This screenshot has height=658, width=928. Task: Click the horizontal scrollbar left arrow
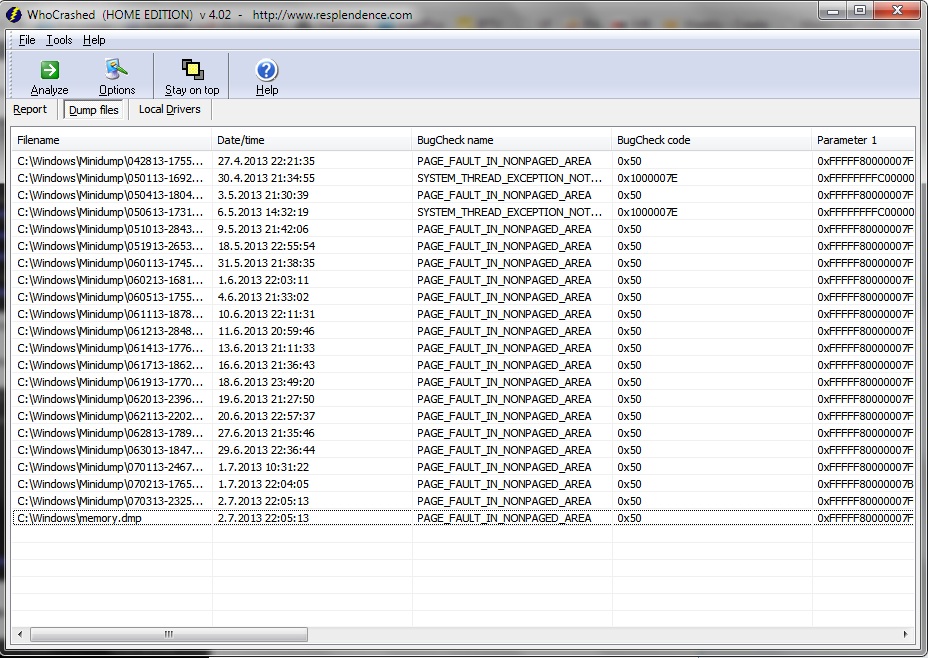pos(20,634)
